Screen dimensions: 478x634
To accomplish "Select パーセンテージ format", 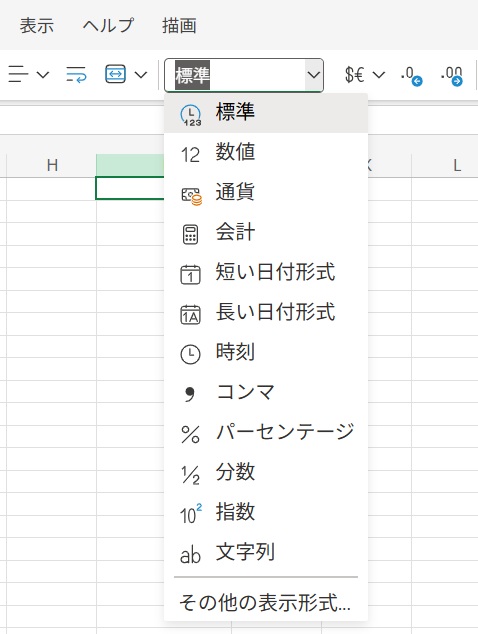I will 266,433.
